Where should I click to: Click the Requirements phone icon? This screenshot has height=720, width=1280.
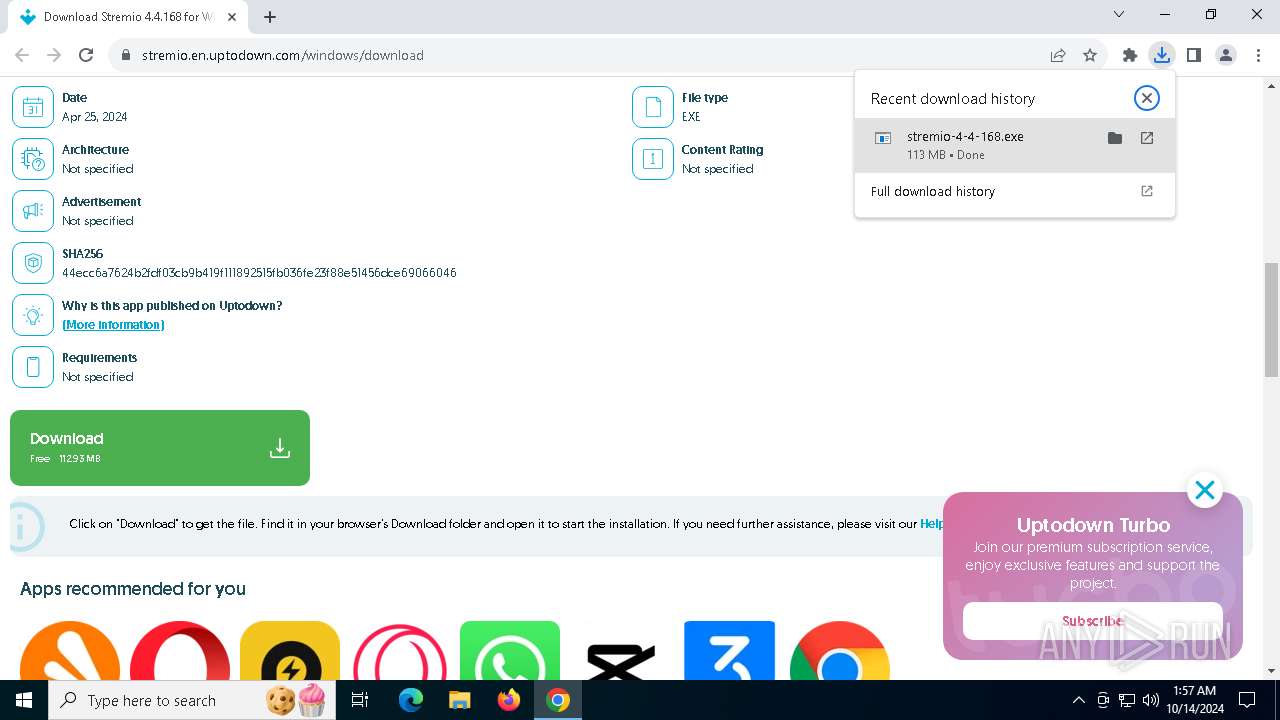click(33, 367)
